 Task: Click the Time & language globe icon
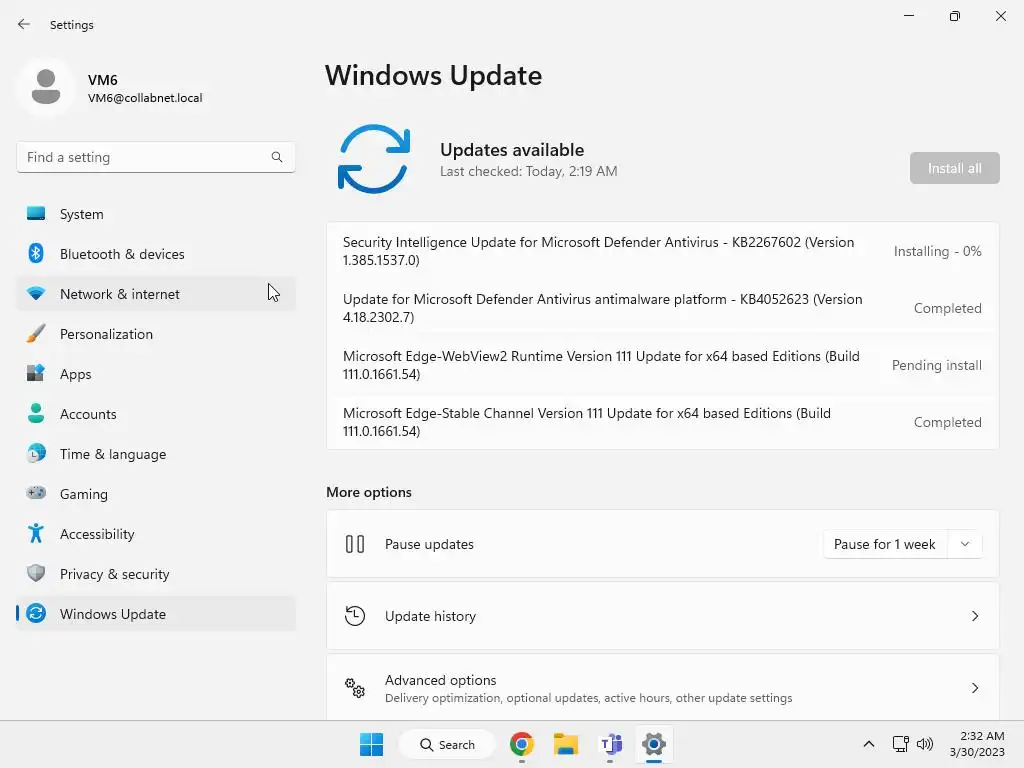tap(36, 453)
